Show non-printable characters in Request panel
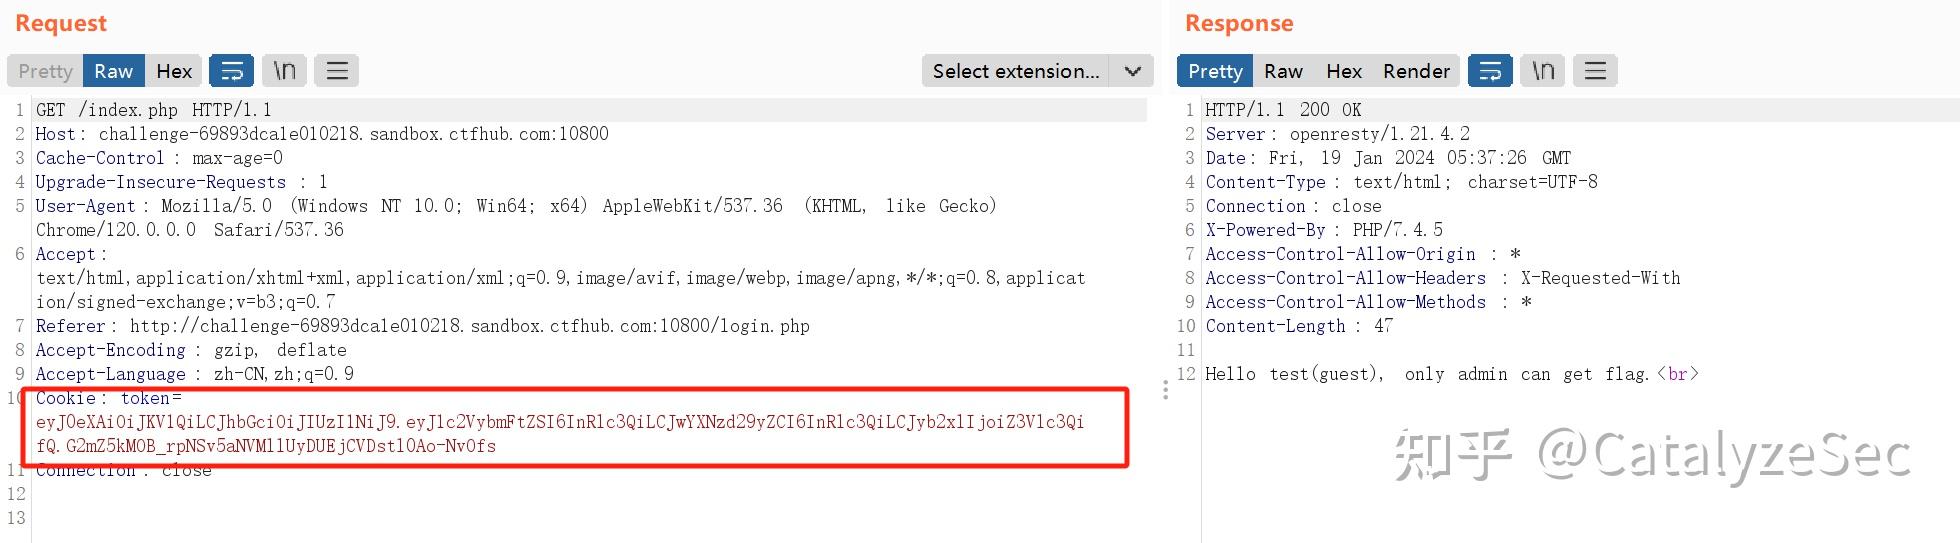 (285, 71)
